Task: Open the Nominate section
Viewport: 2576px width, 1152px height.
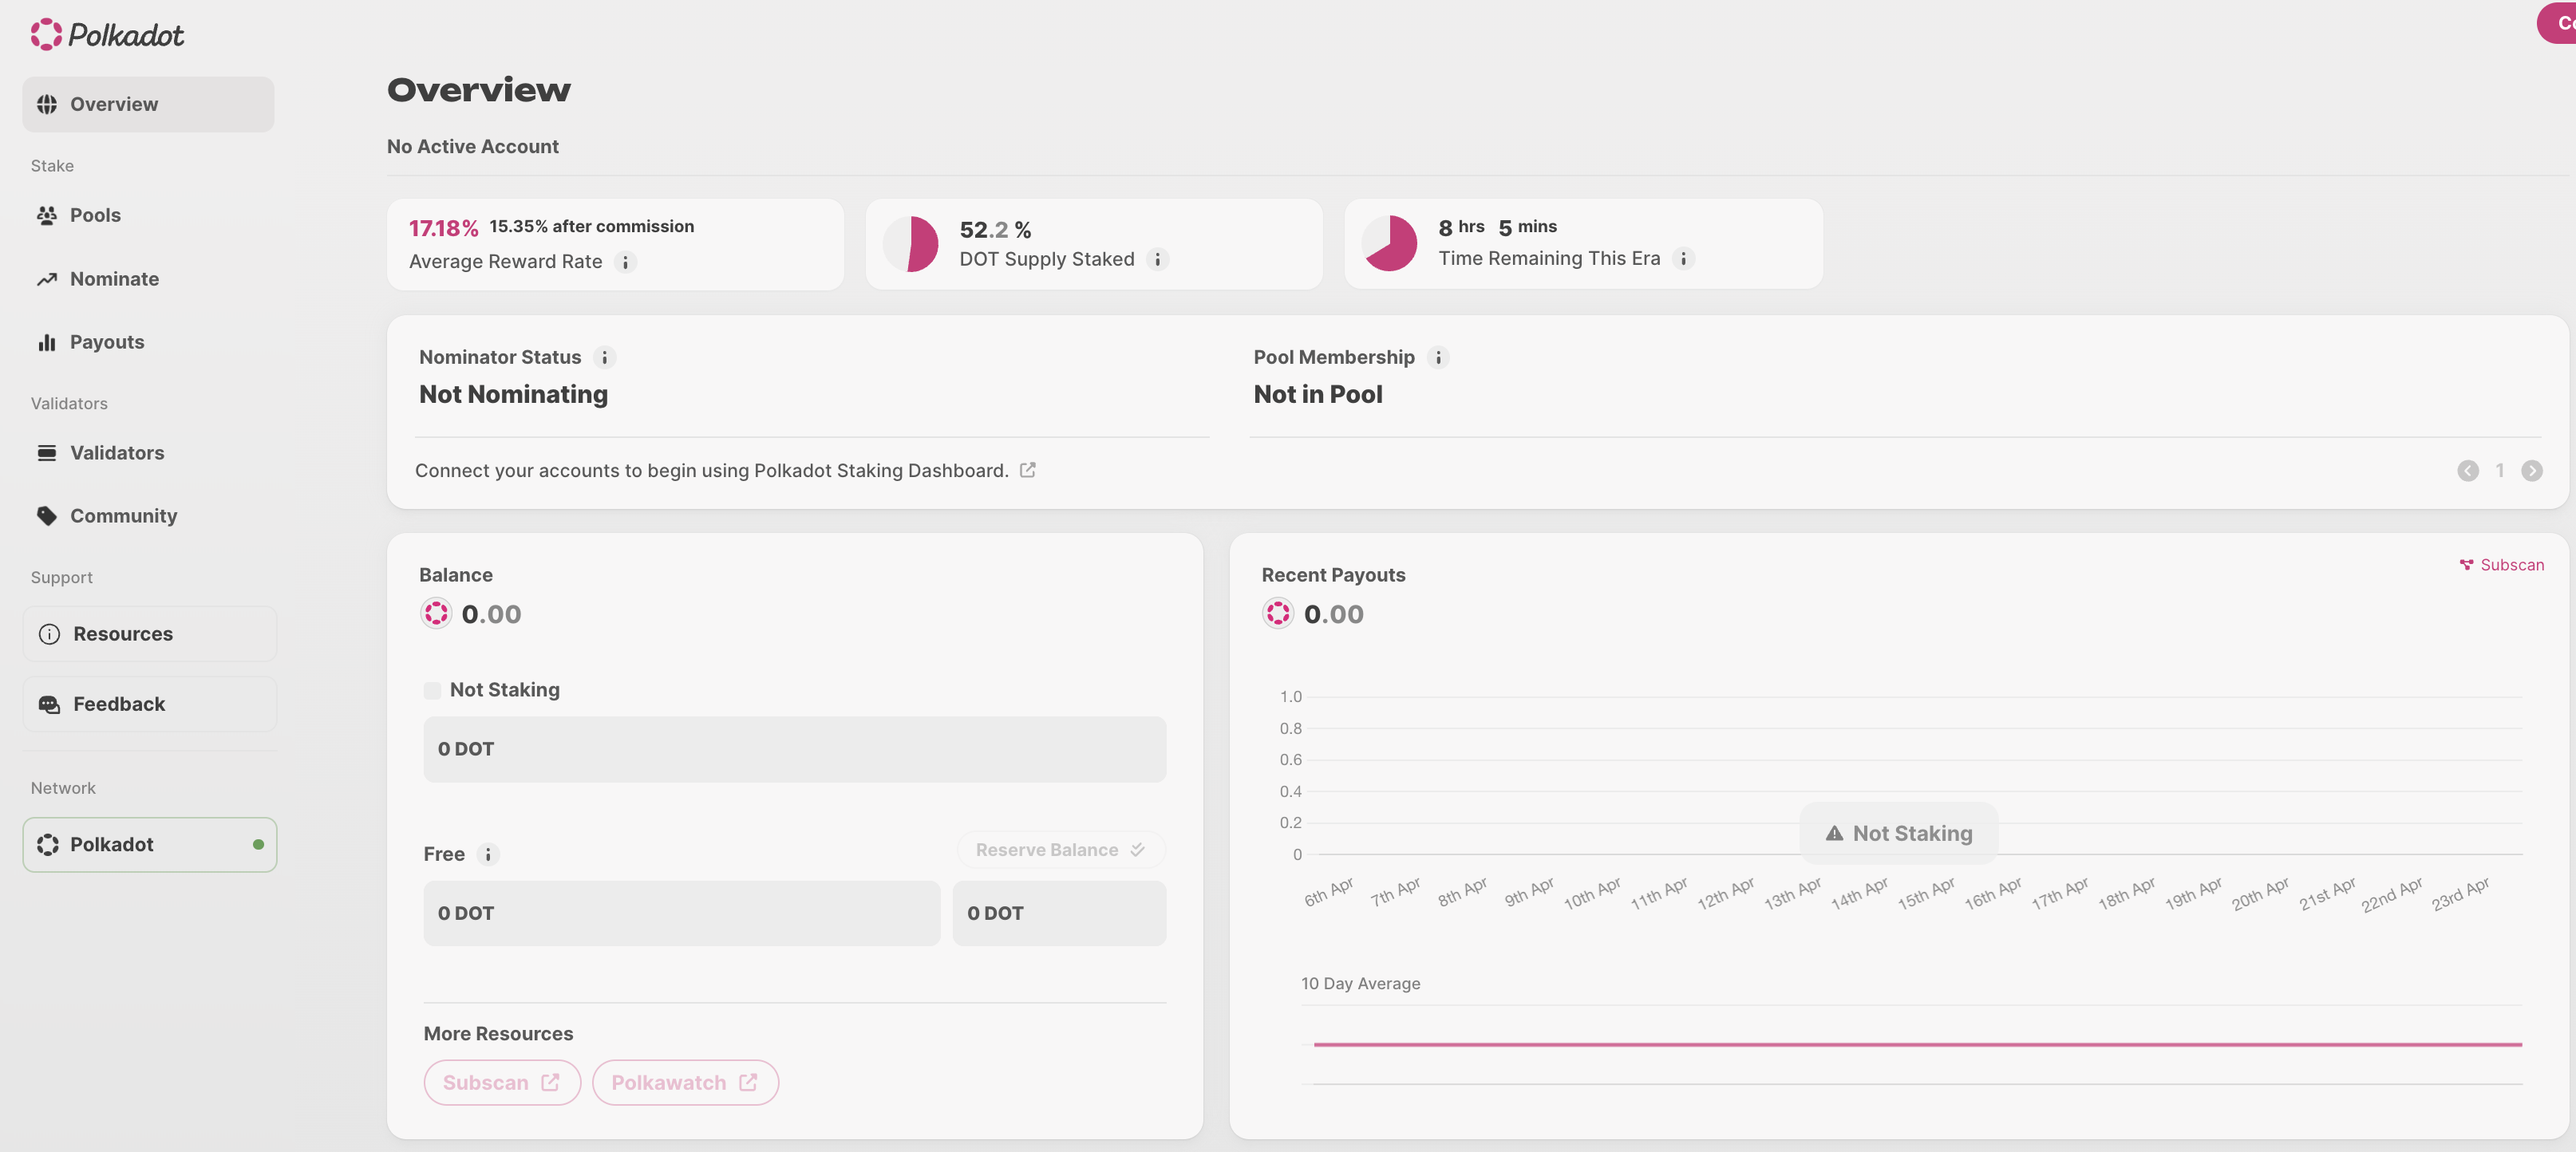Action: [148, 279]
